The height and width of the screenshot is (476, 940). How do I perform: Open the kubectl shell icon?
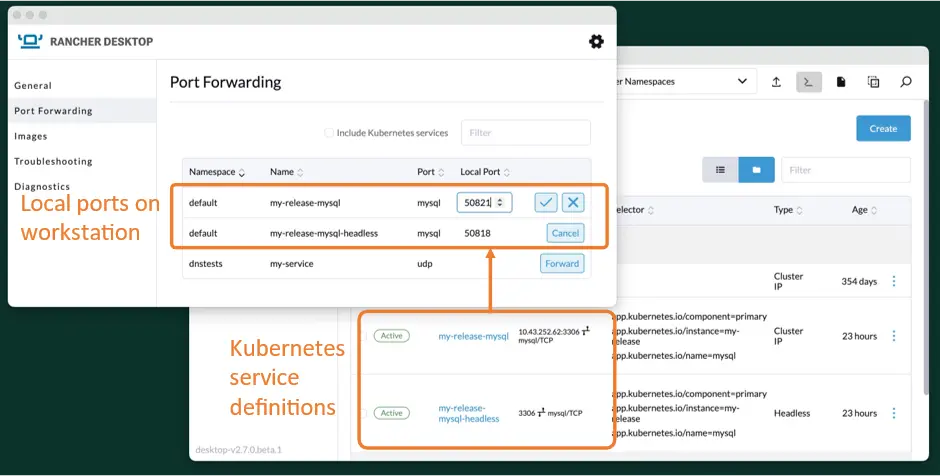(x=809, y=82)
